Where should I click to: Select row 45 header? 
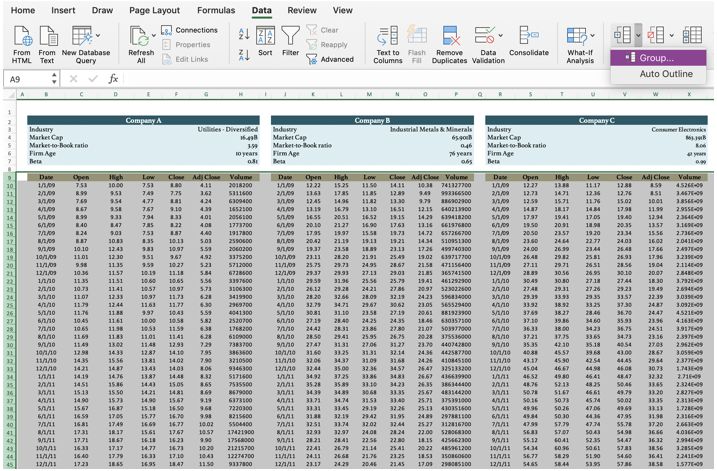[x=10, y=465]
